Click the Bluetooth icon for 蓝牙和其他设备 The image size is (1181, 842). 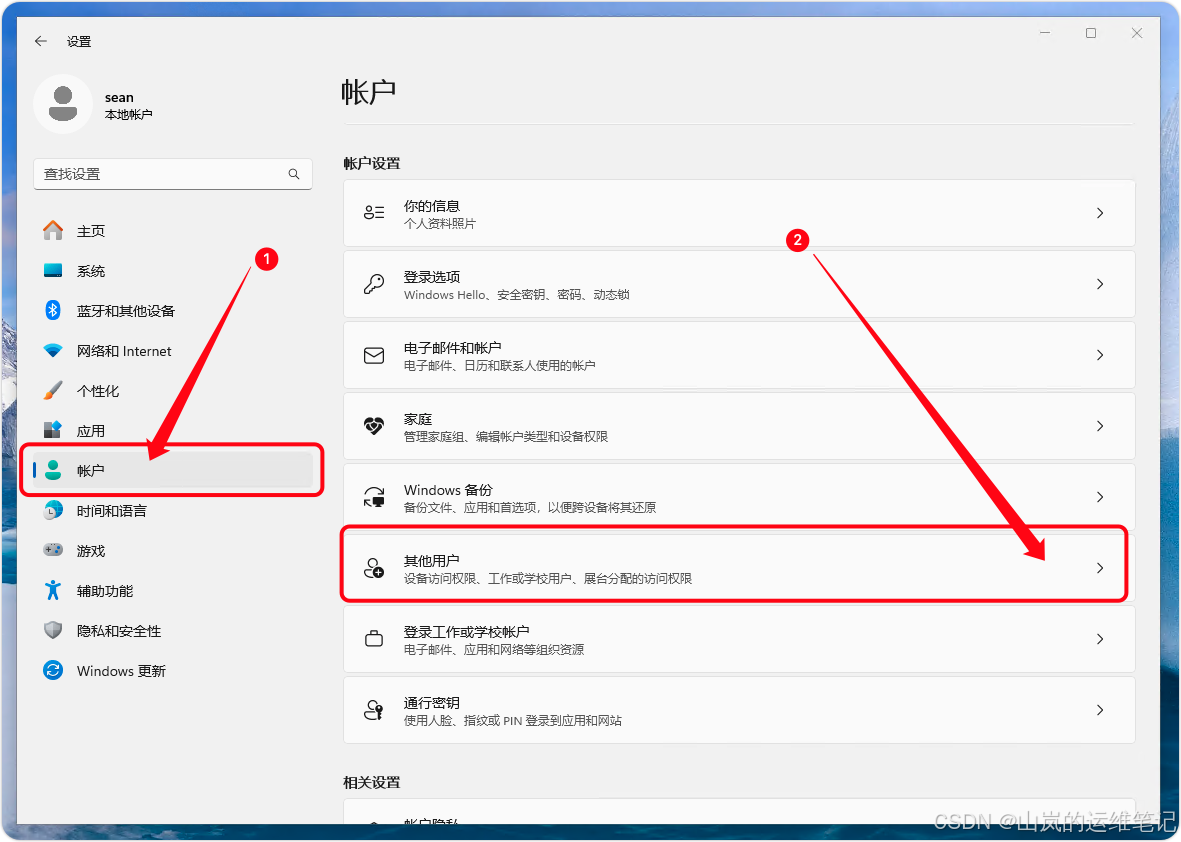pos(53,310)
